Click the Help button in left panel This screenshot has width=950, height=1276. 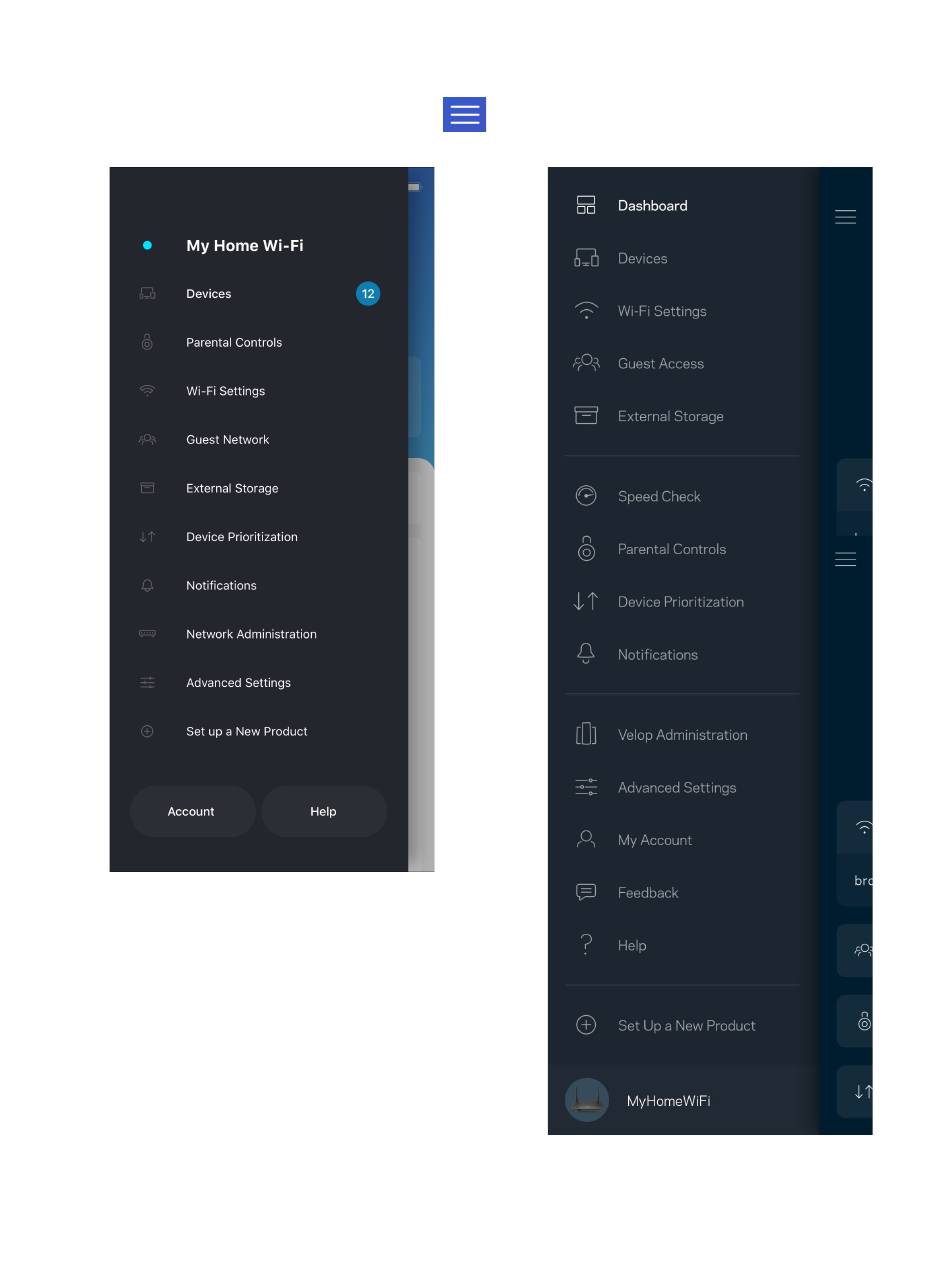(323, 811)
